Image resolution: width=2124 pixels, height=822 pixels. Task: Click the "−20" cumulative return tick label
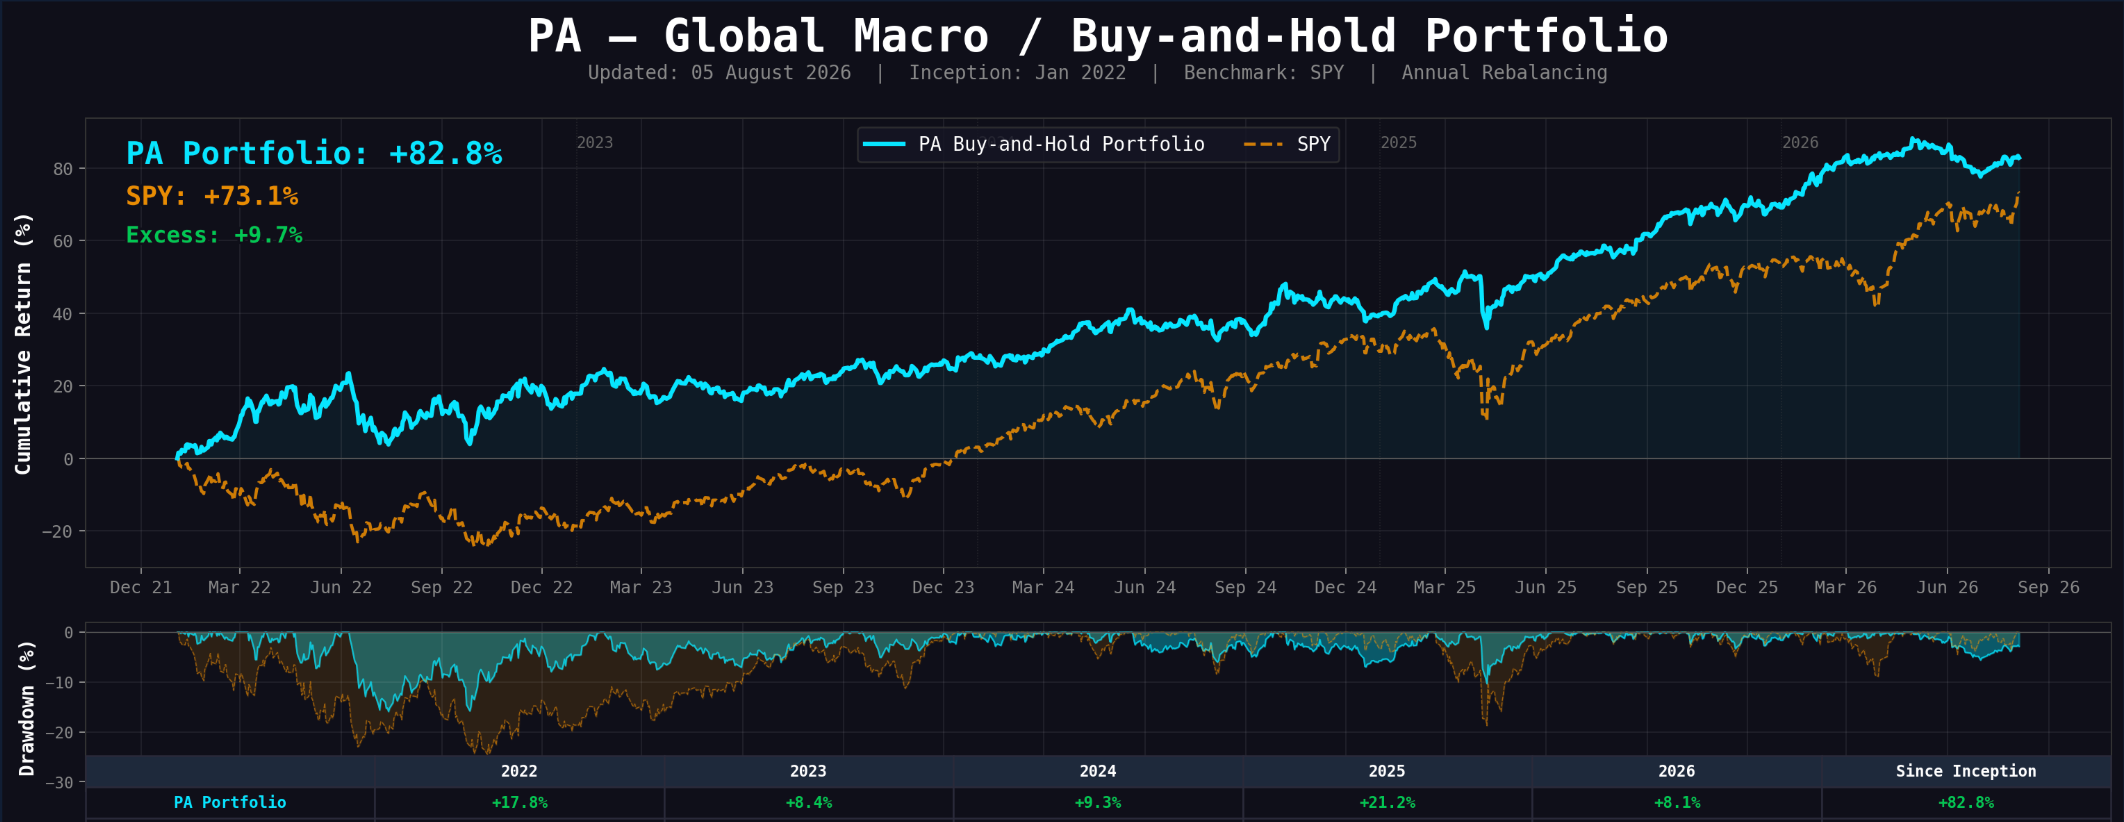coord(57,531)
